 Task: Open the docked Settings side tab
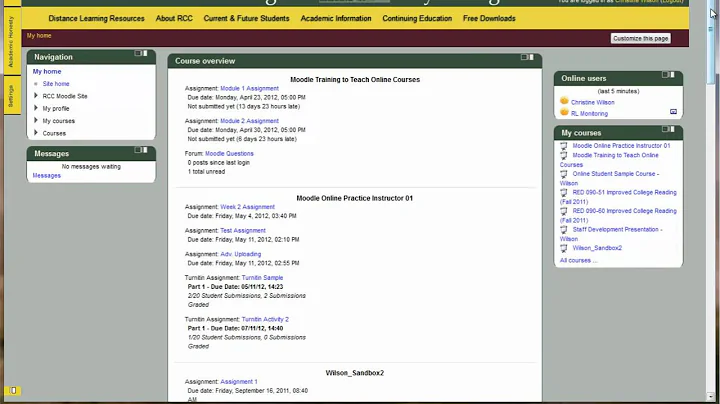click(12, 95)
